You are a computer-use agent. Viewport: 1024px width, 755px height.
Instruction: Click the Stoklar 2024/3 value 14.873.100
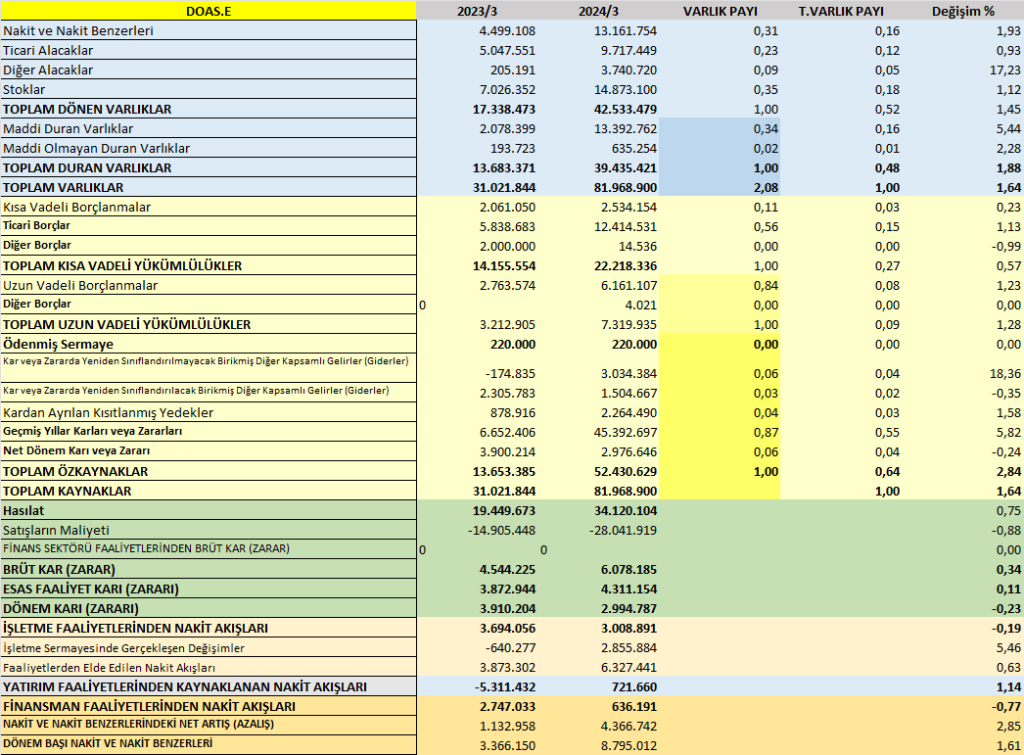625,89
